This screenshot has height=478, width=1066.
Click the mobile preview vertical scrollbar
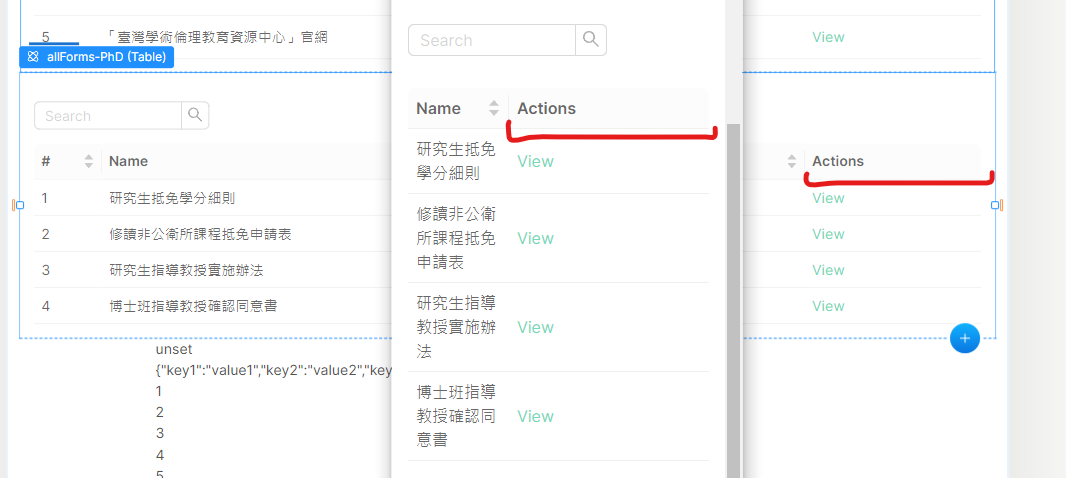pyautogui.click(x=734, y=300)
